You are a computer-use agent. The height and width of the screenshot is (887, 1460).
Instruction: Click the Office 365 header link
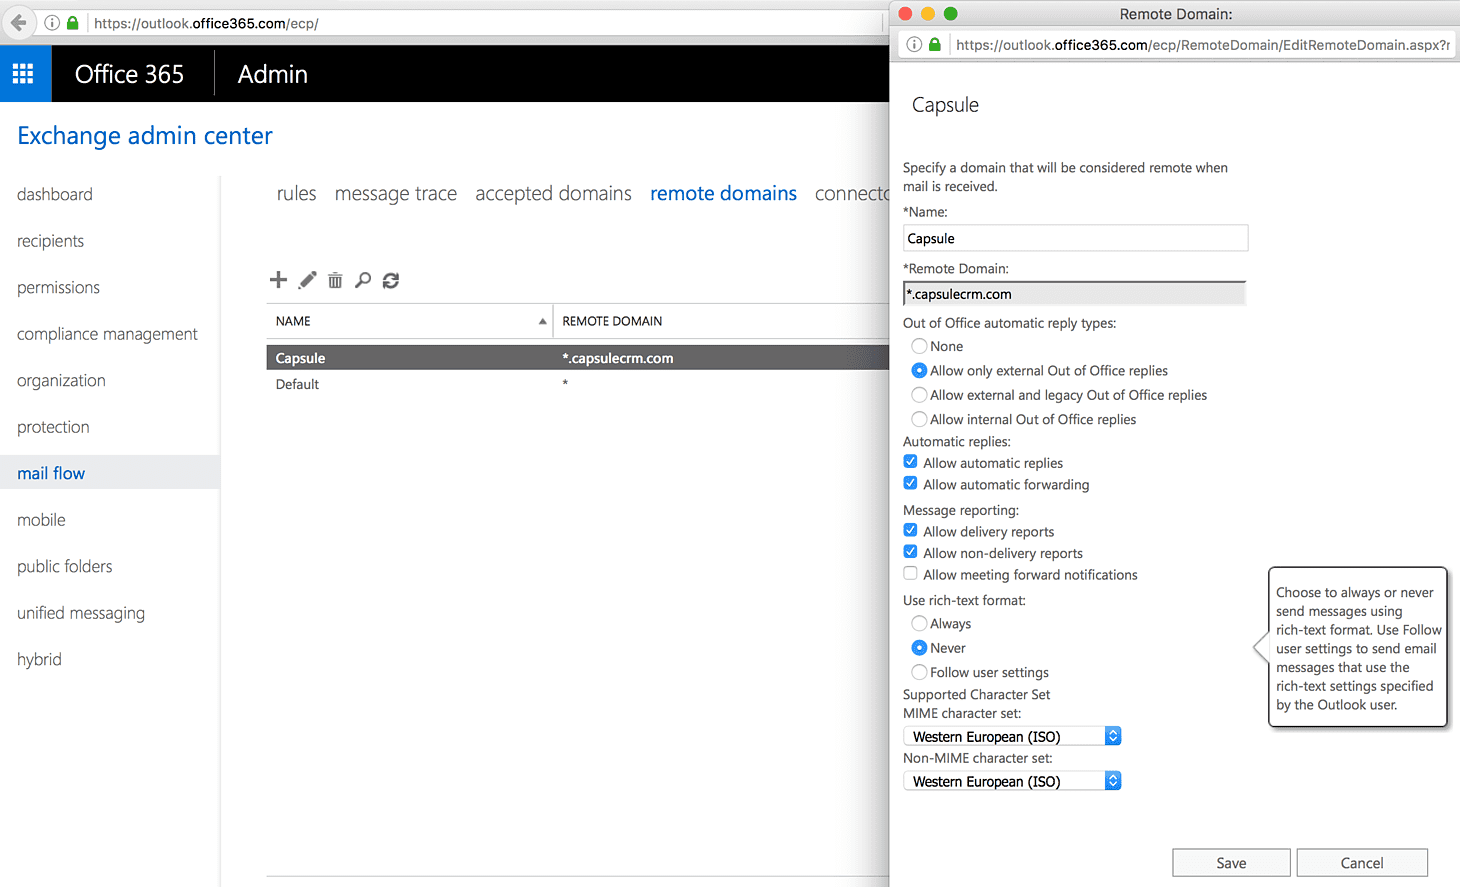[129, 74]
